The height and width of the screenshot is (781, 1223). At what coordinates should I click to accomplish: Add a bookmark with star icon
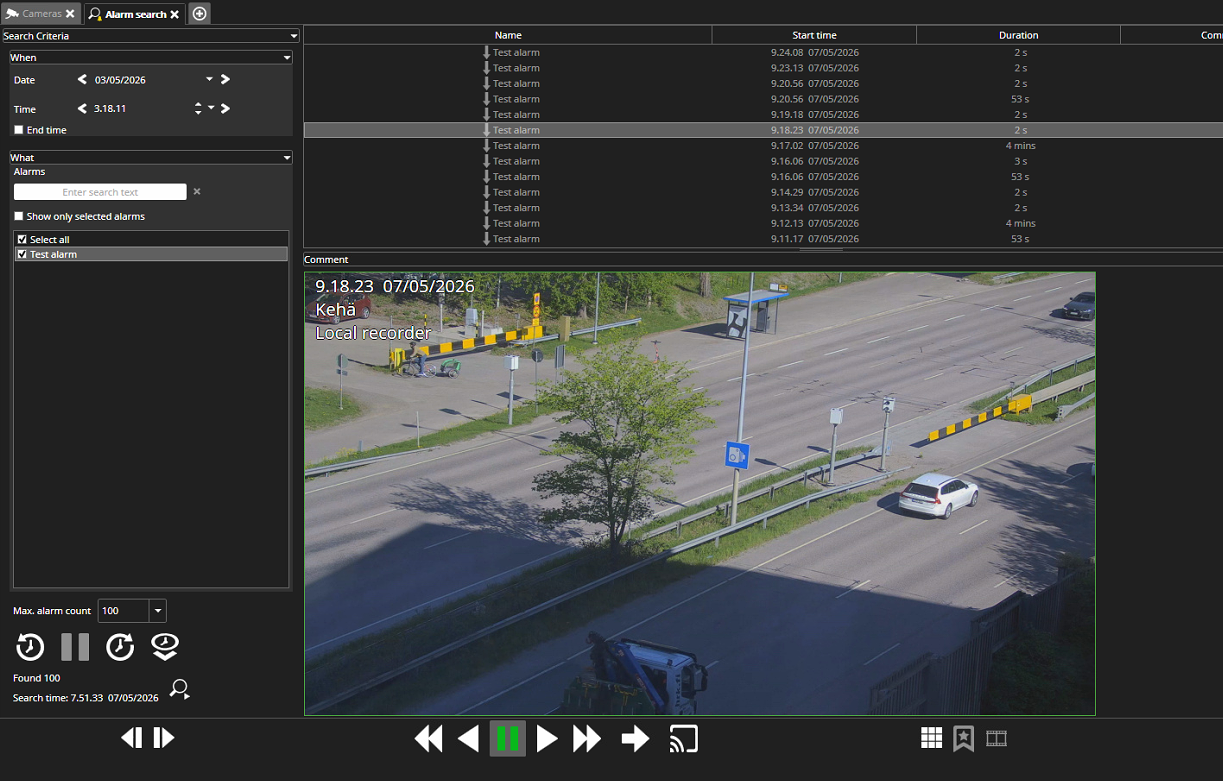(x=963, y=738)
